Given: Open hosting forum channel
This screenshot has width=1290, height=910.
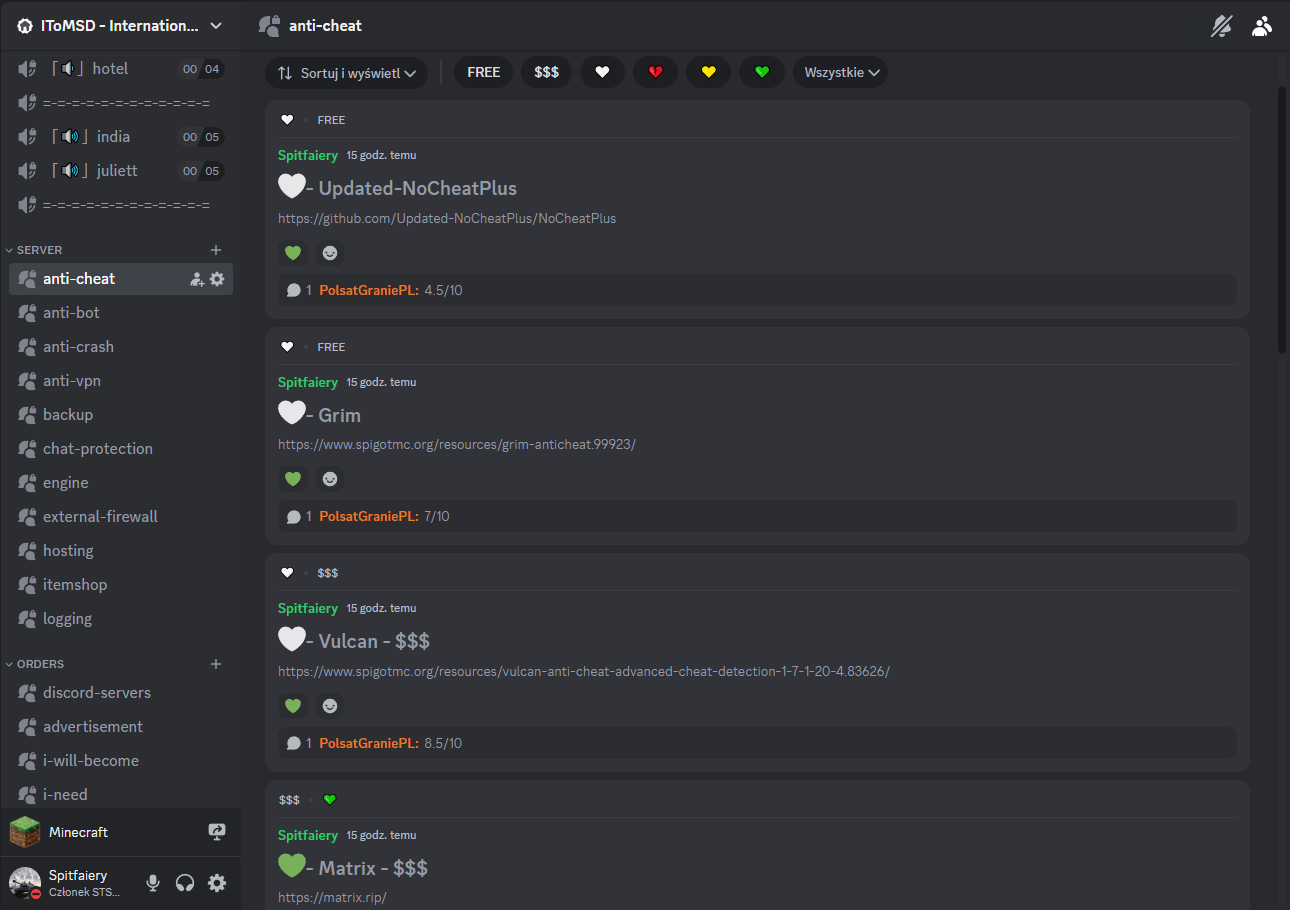Looking at the screenshot, I should [121, 551].
